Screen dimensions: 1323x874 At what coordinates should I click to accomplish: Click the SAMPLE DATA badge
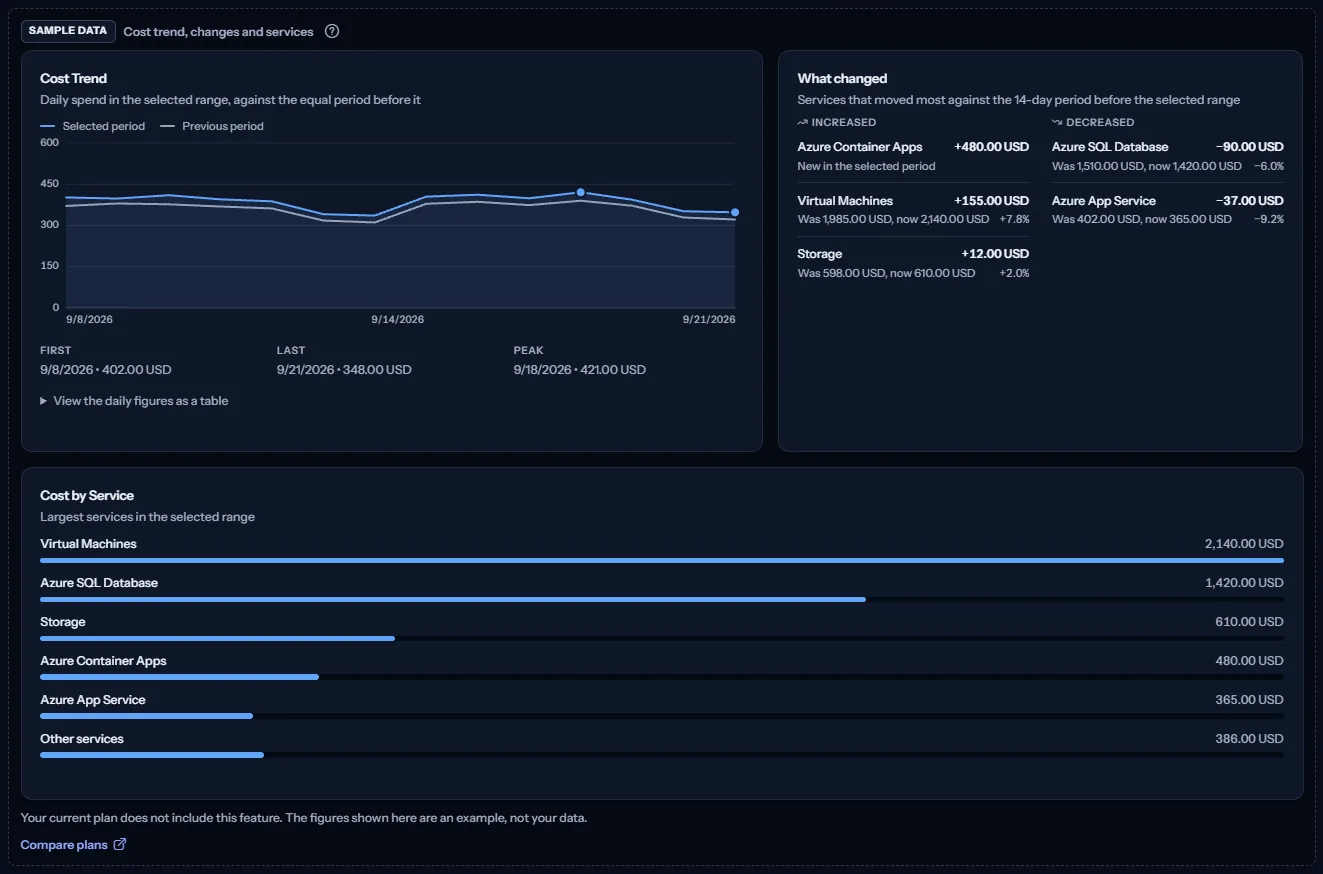coord(68,31)
